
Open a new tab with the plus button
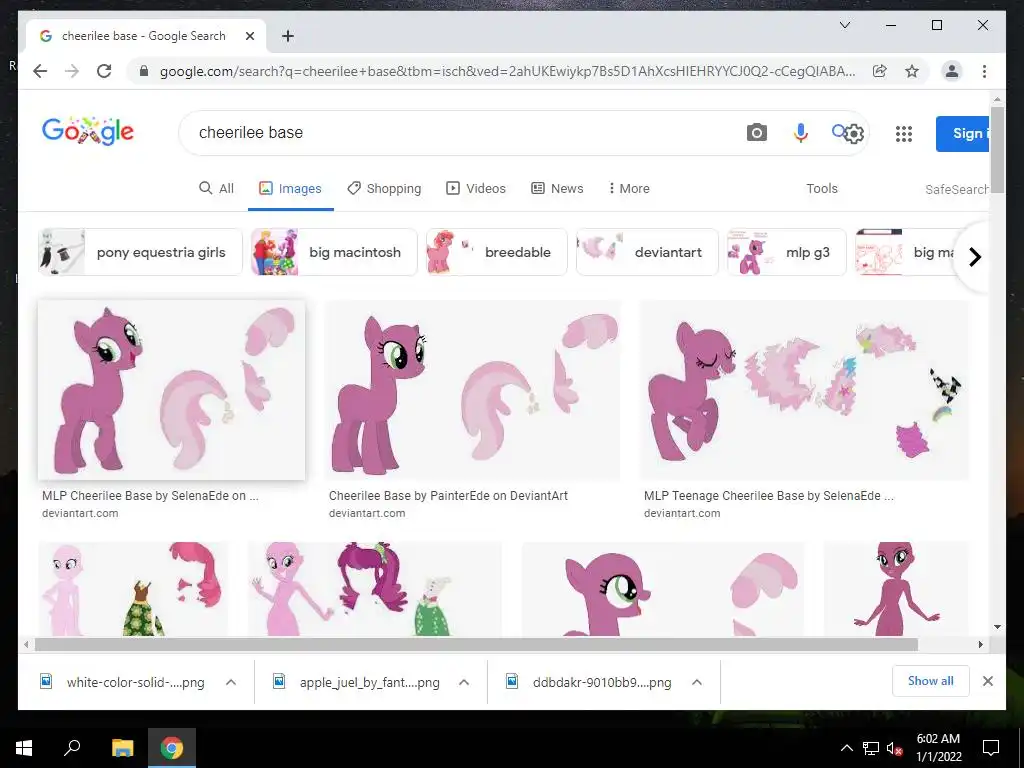click(x=288, y=36)
